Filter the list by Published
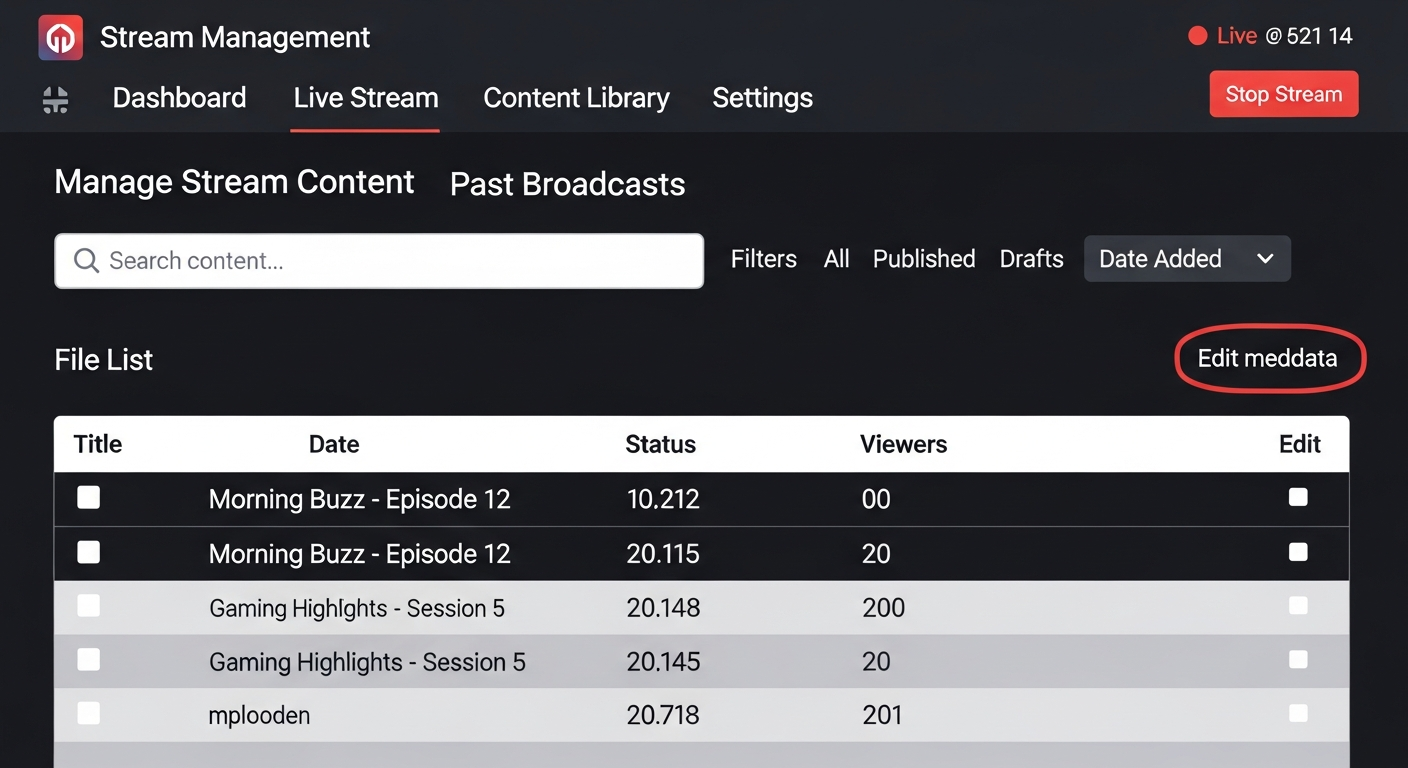 [923, 259]
